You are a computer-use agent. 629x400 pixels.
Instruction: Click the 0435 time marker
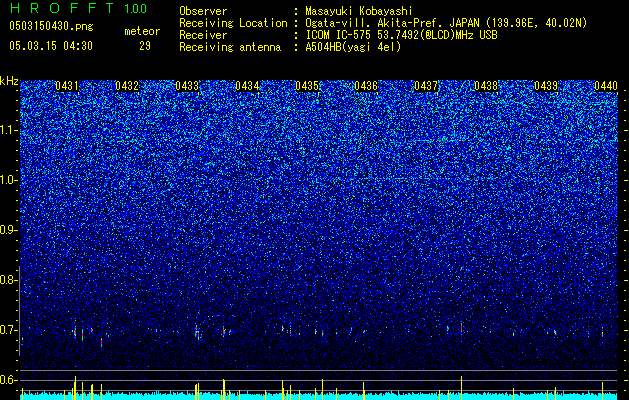tap(306, 86)
